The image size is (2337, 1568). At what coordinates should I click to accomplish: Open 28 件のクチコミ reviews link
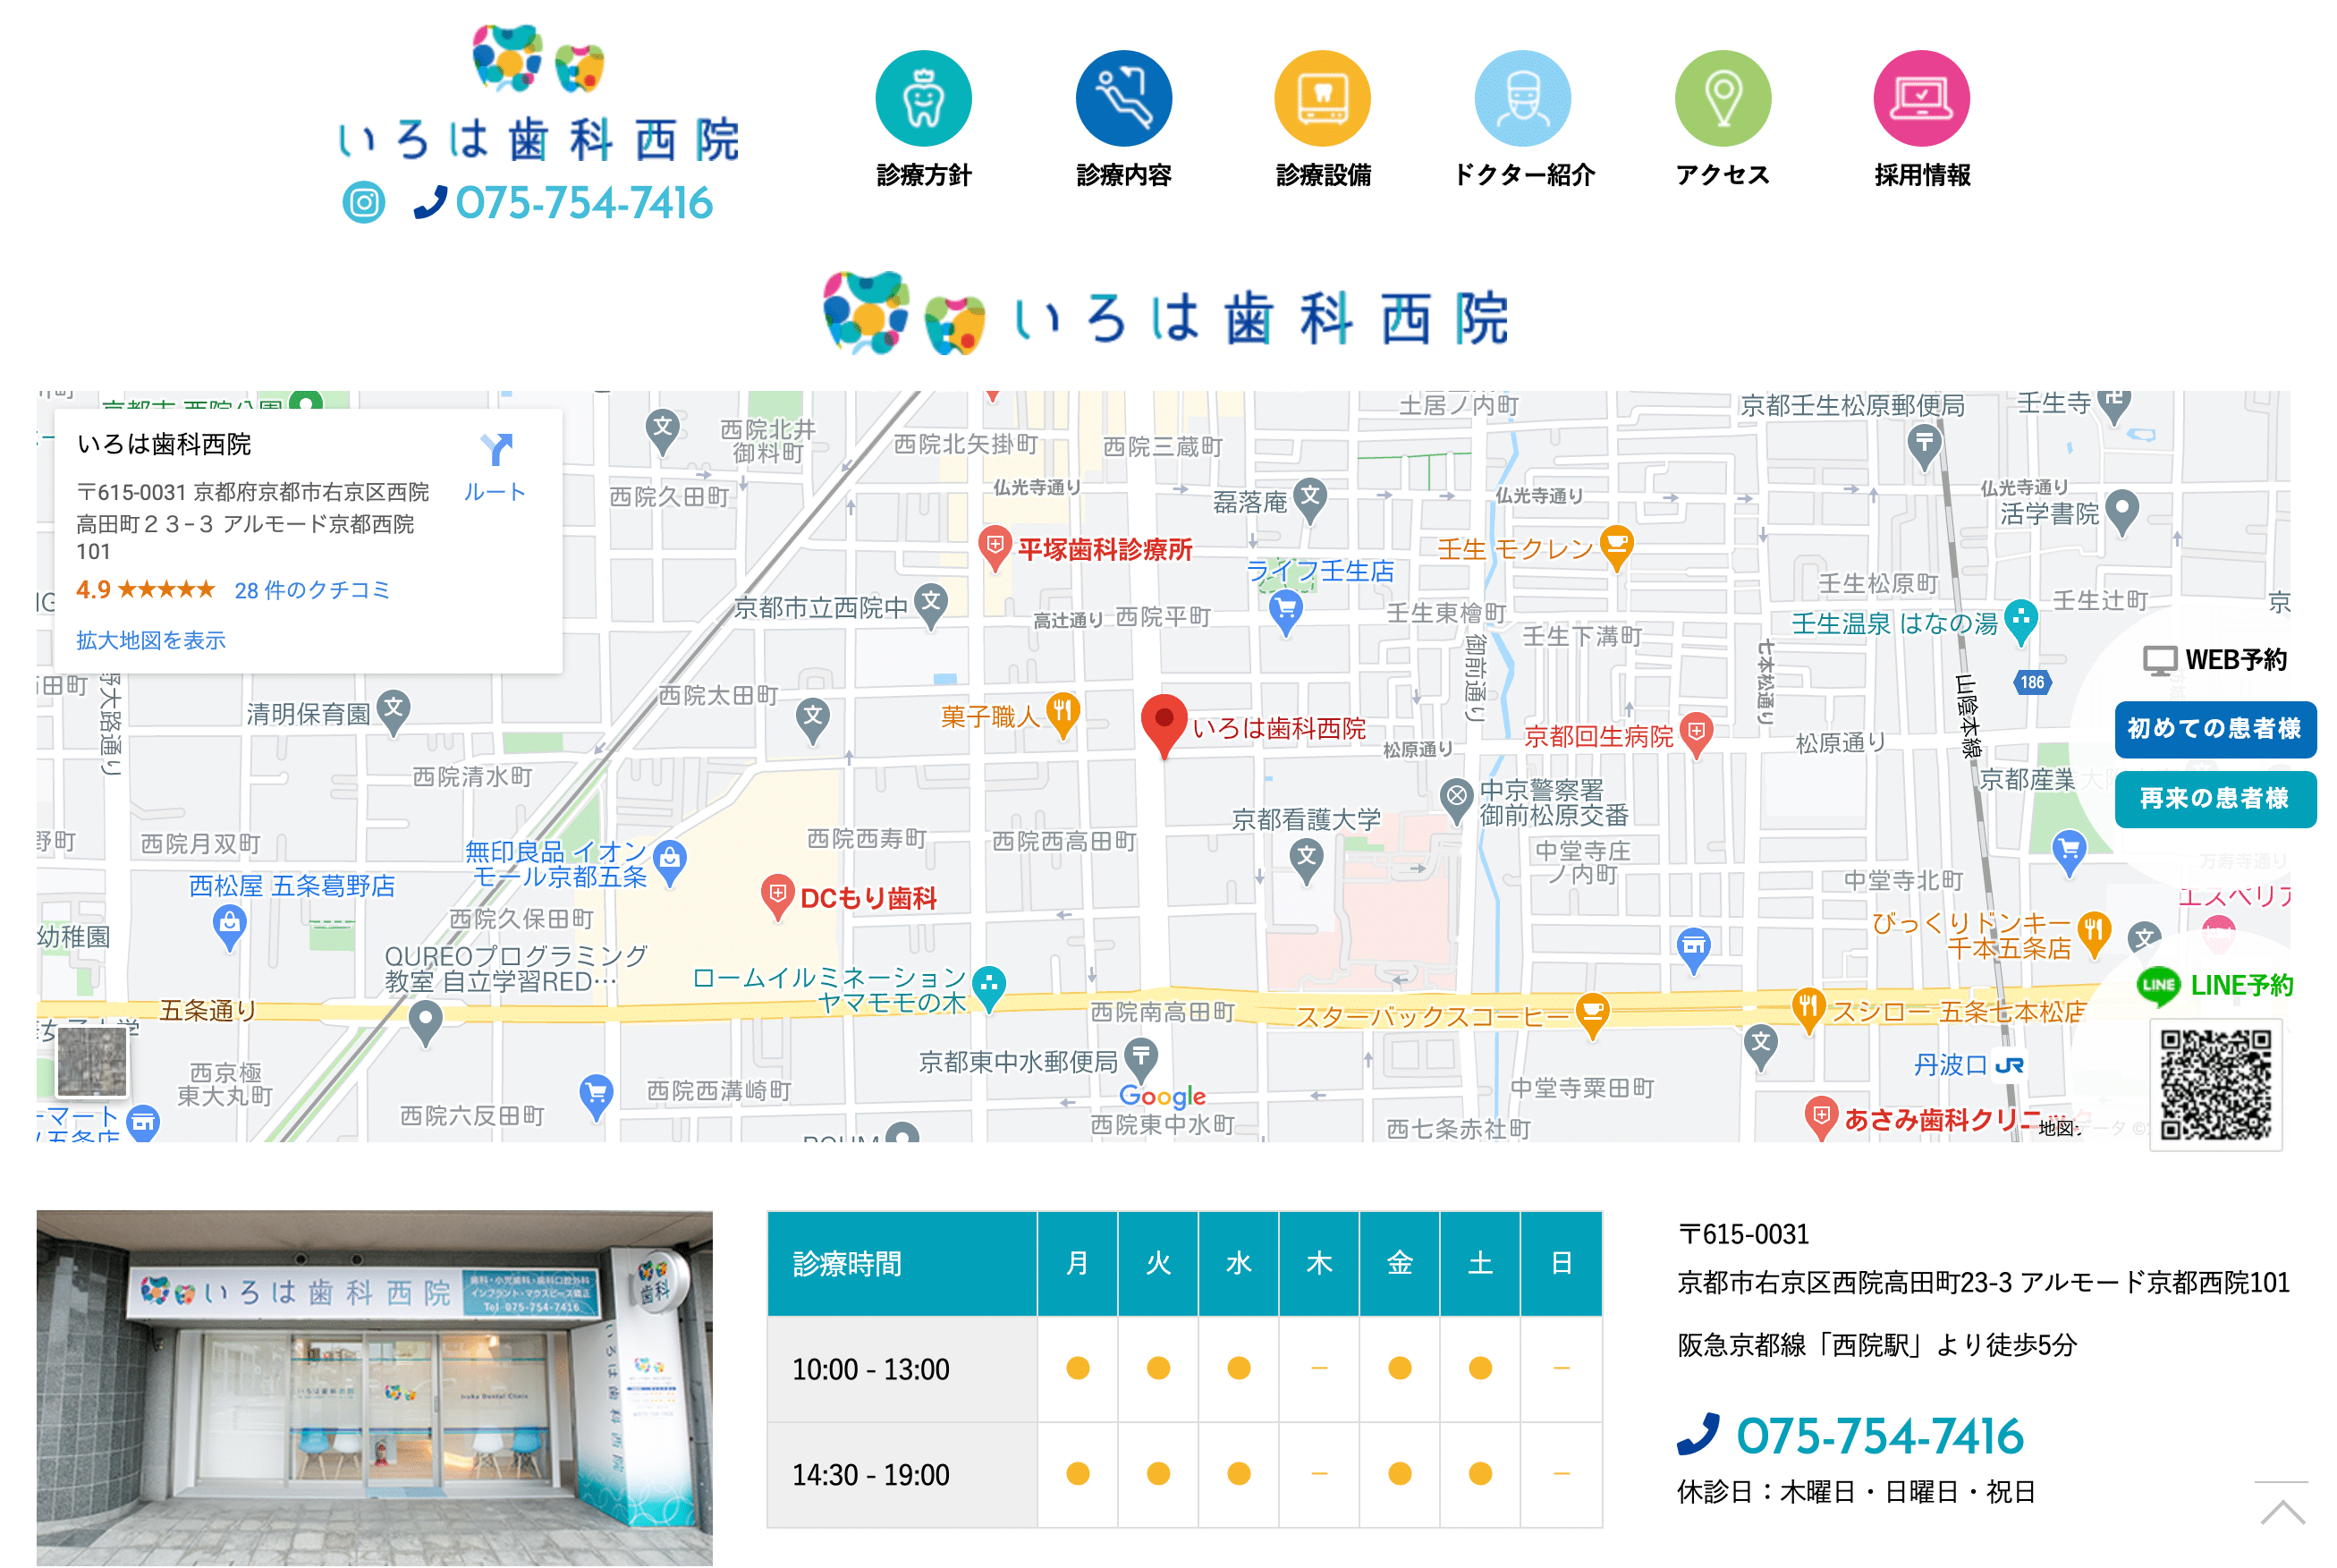(311, 590)
